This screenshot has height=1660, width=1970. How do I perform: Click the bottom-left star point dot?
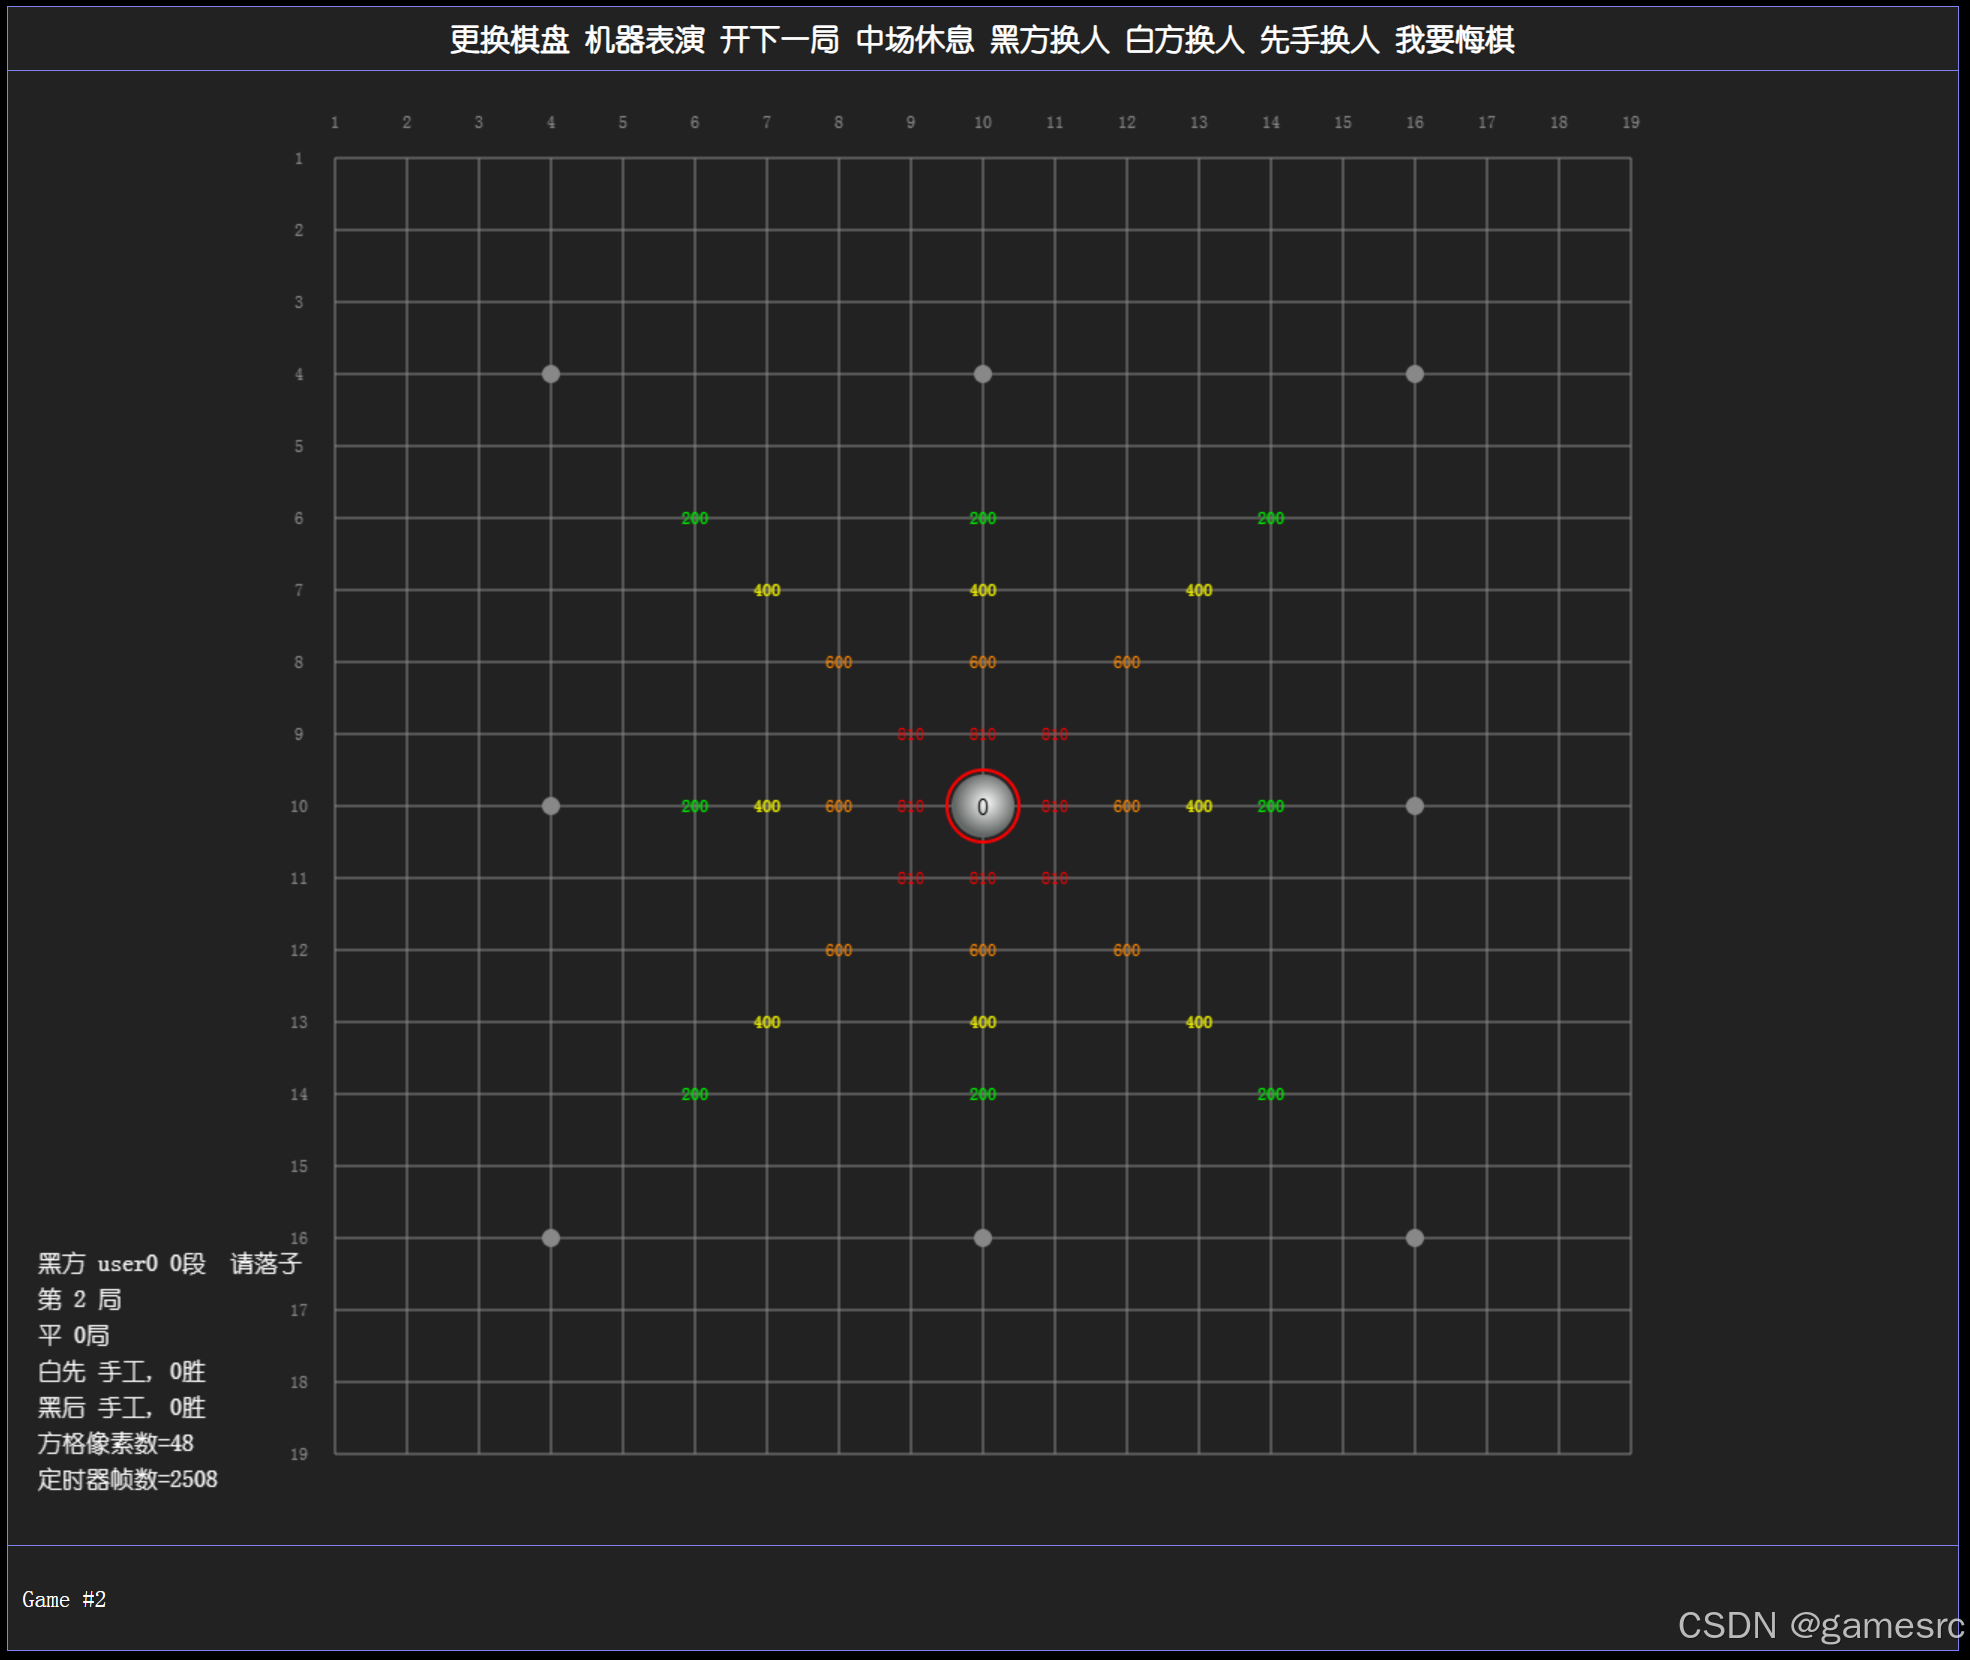551,1238
